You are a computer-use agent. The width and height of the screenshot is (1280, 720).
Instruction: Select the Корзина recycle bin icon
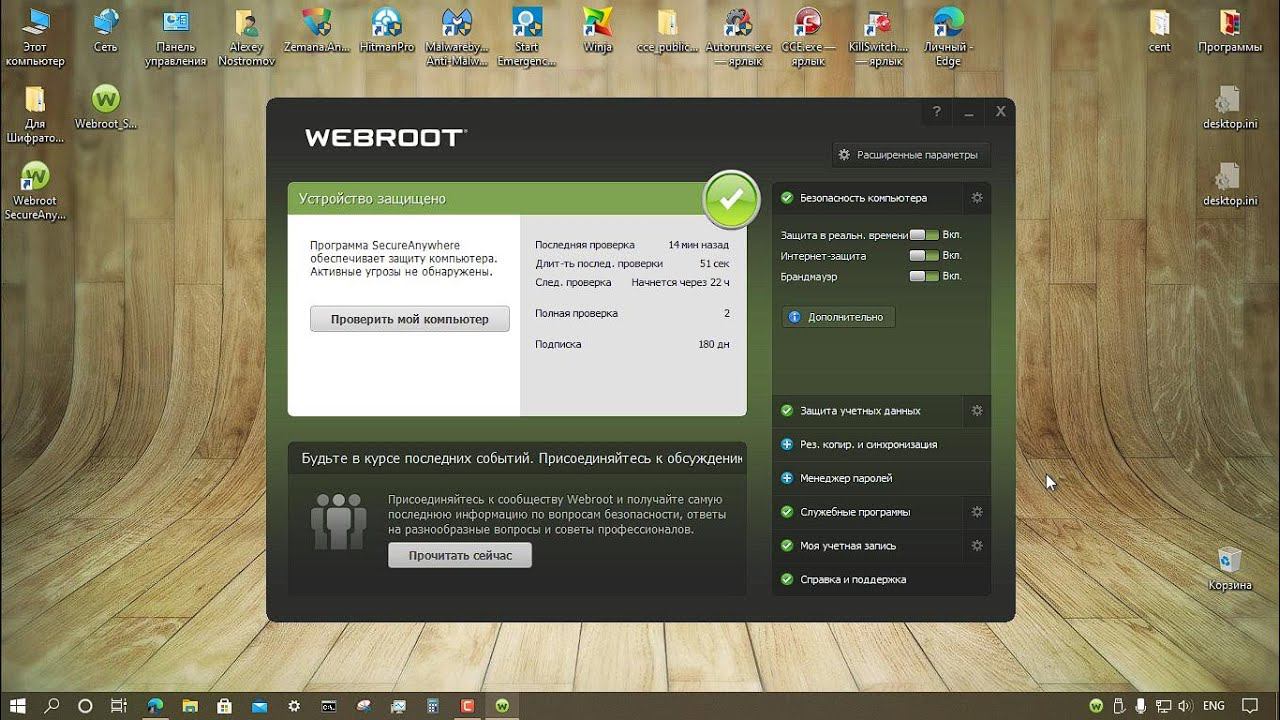[1229, 568]
